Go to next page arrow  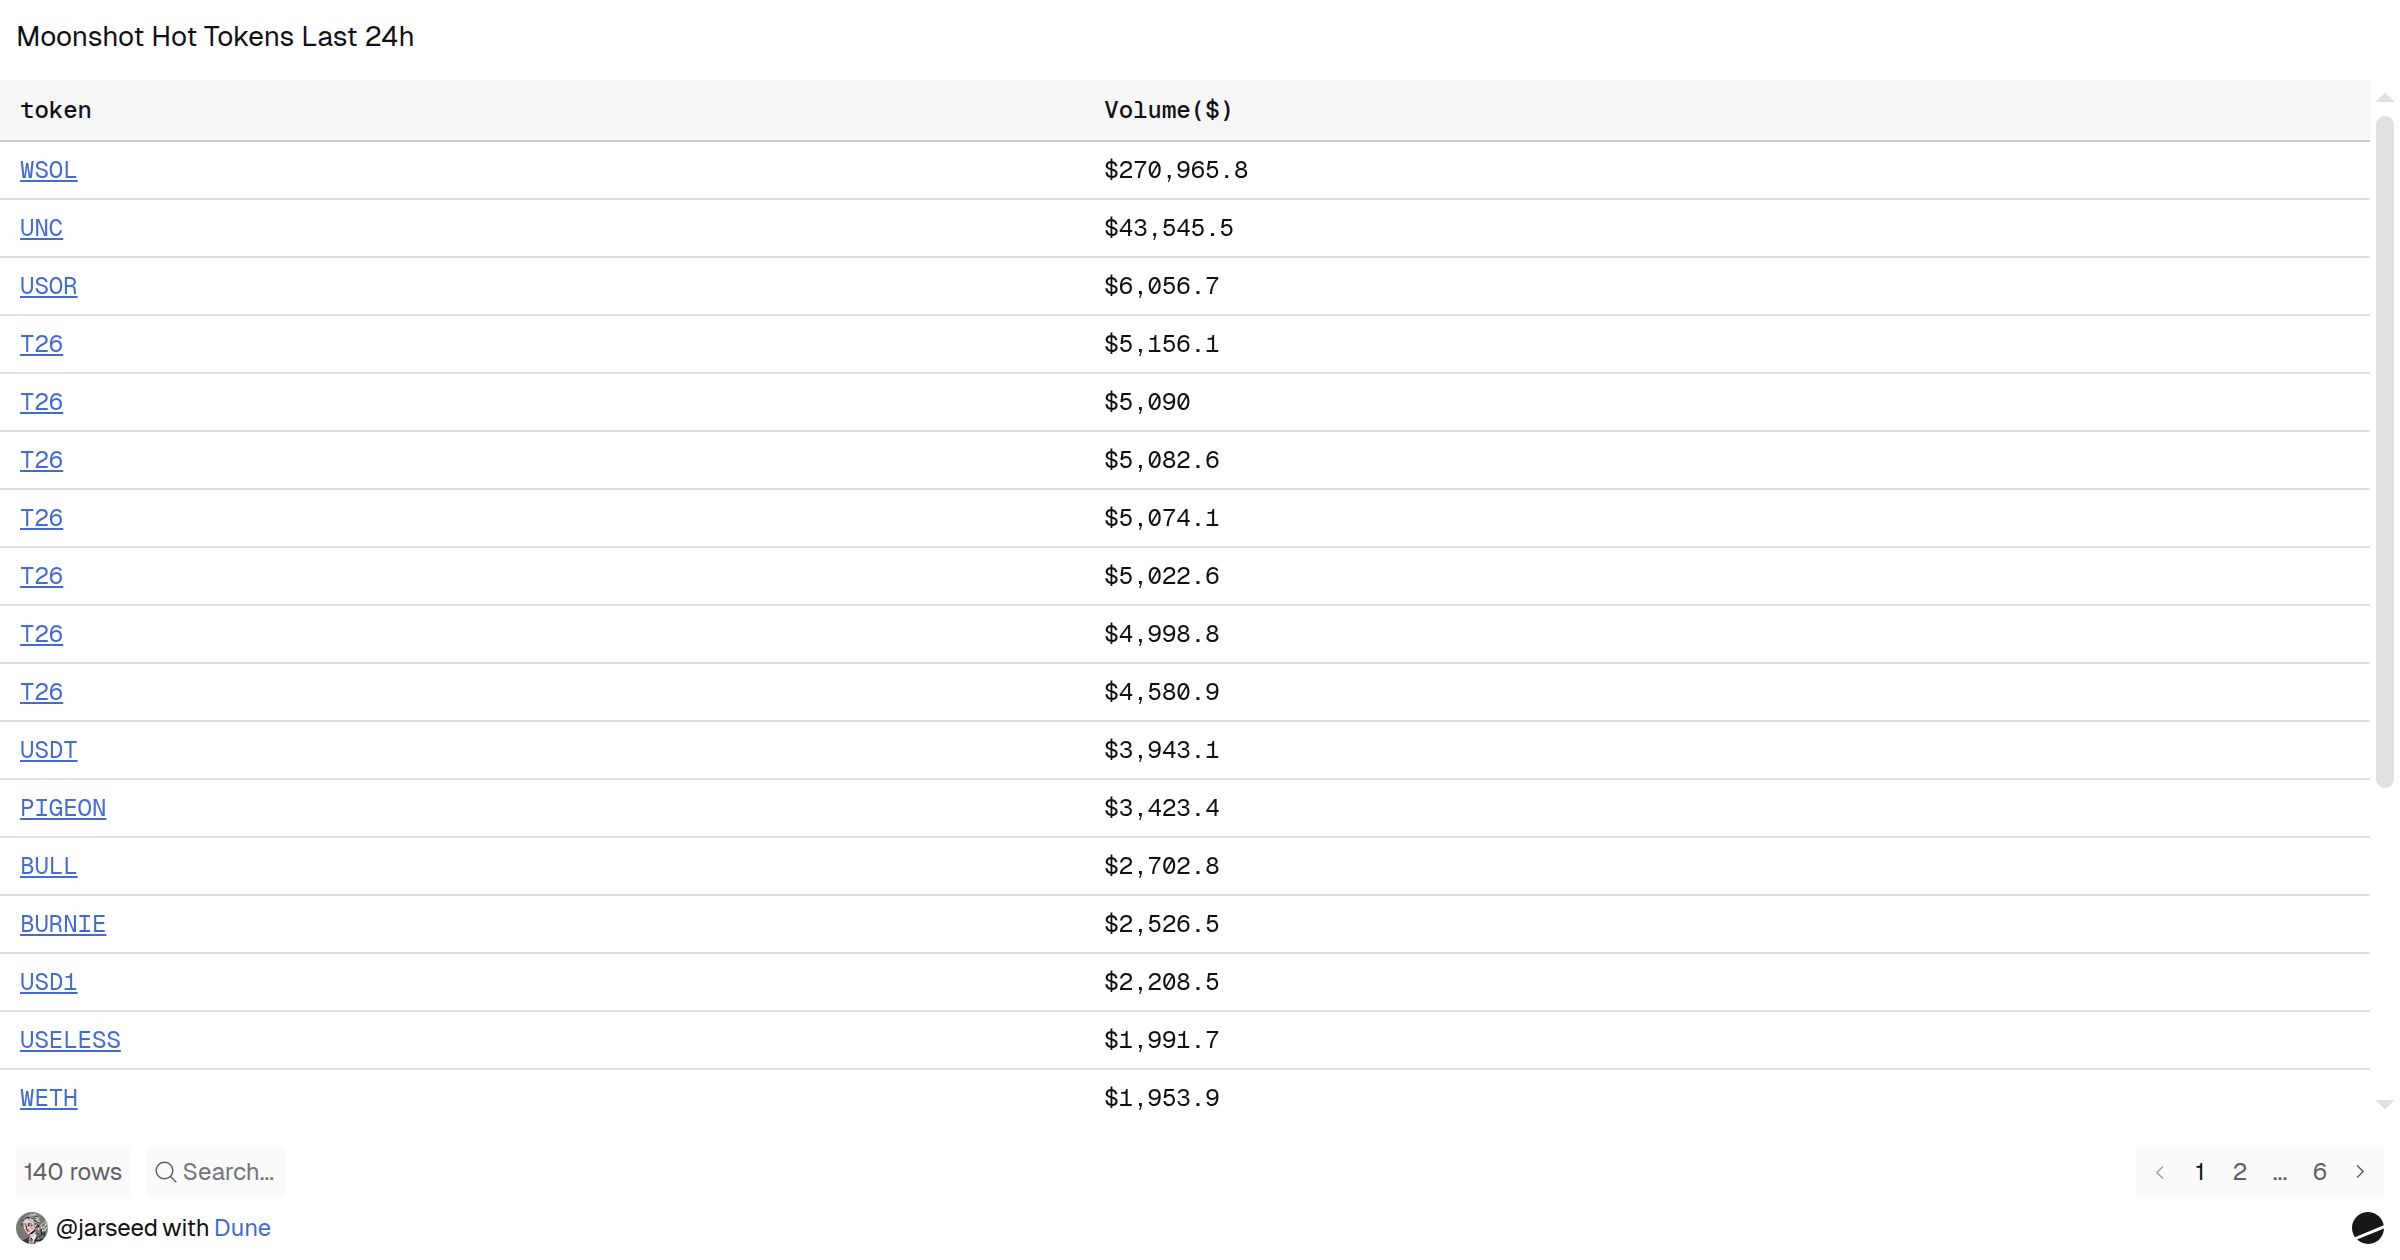coord(2360,1172)
